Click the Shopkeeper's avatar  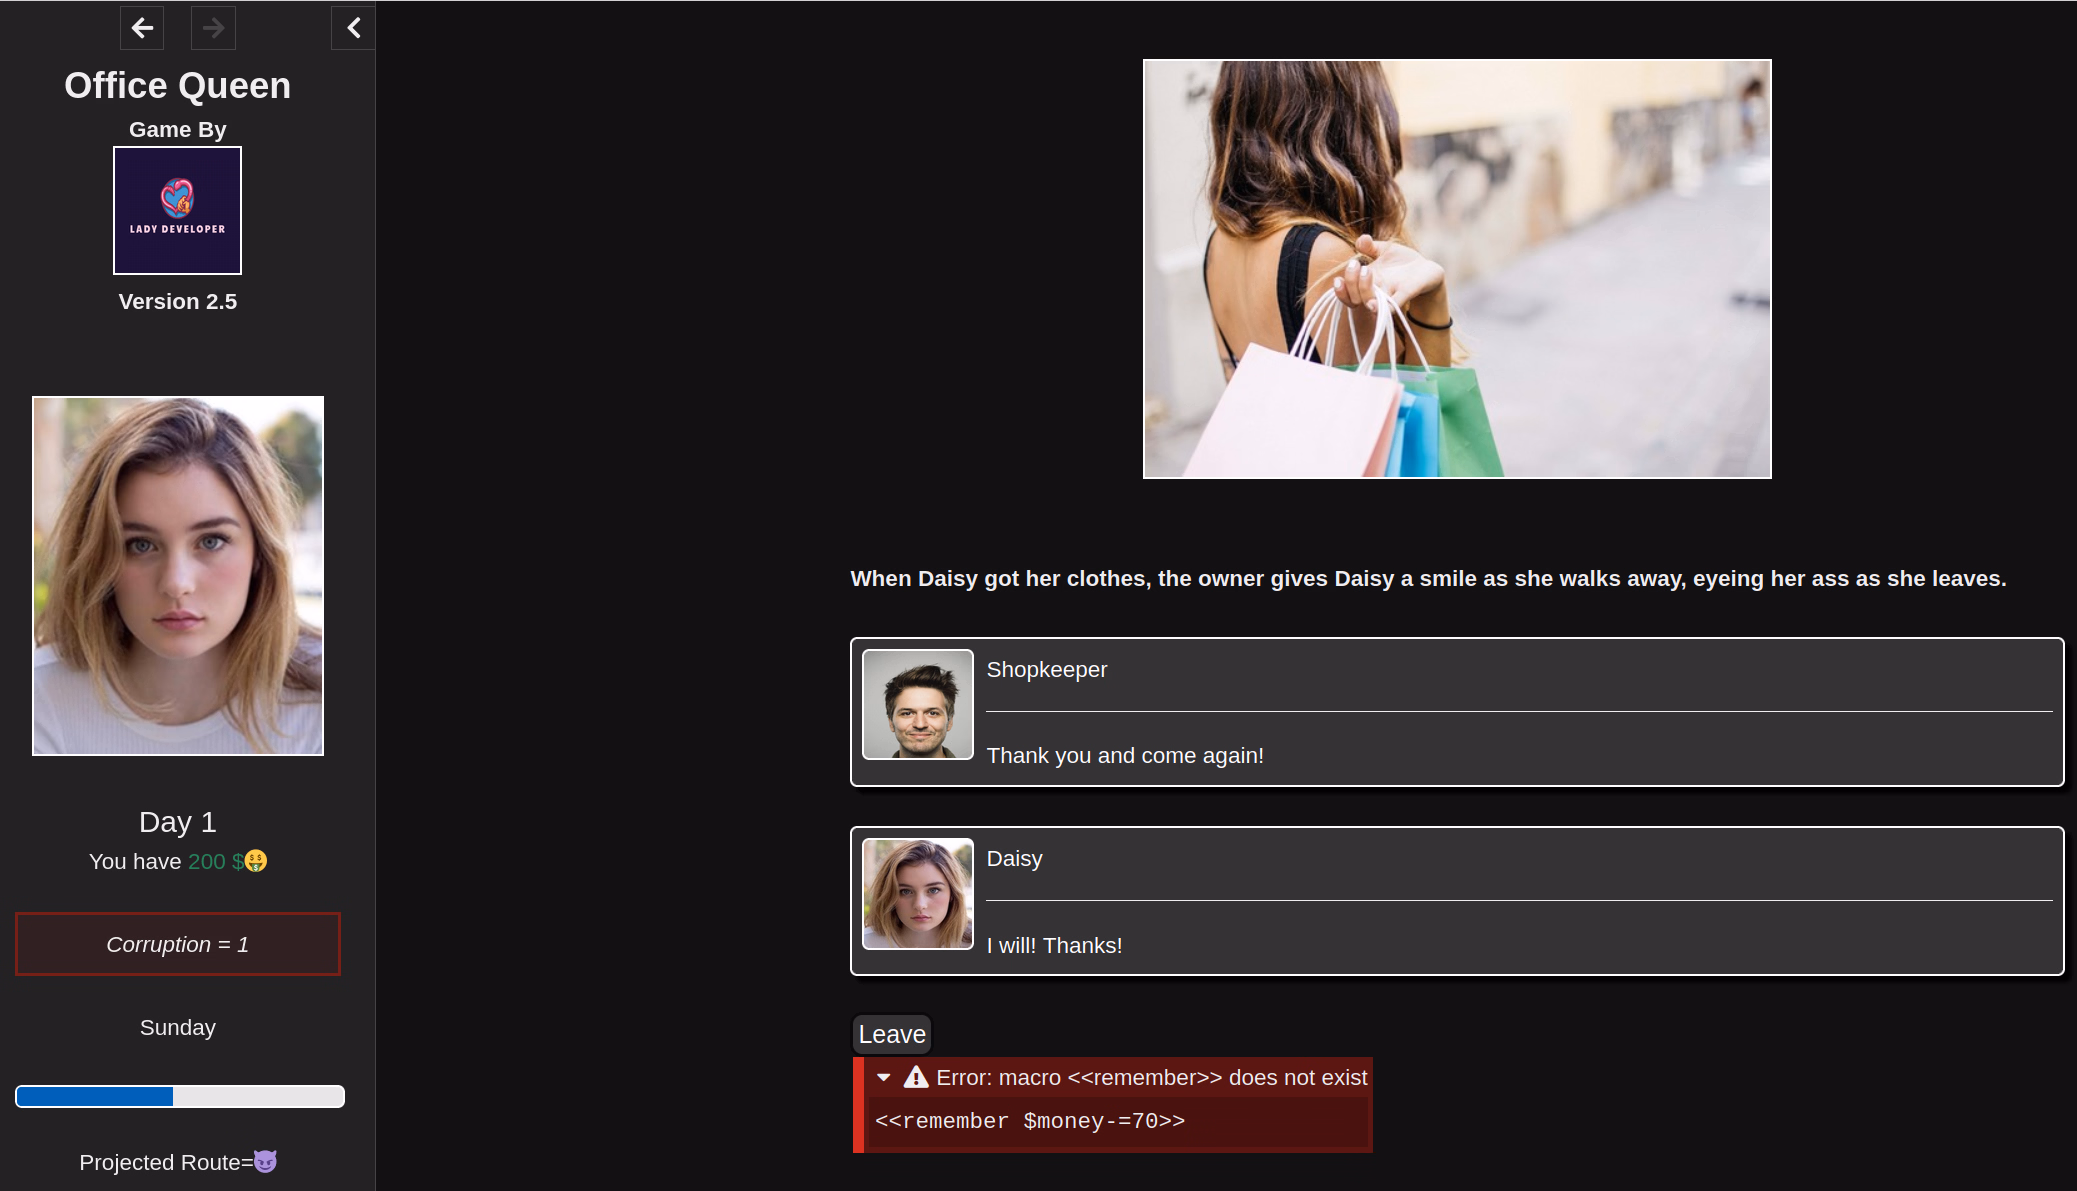pos(918,705)
